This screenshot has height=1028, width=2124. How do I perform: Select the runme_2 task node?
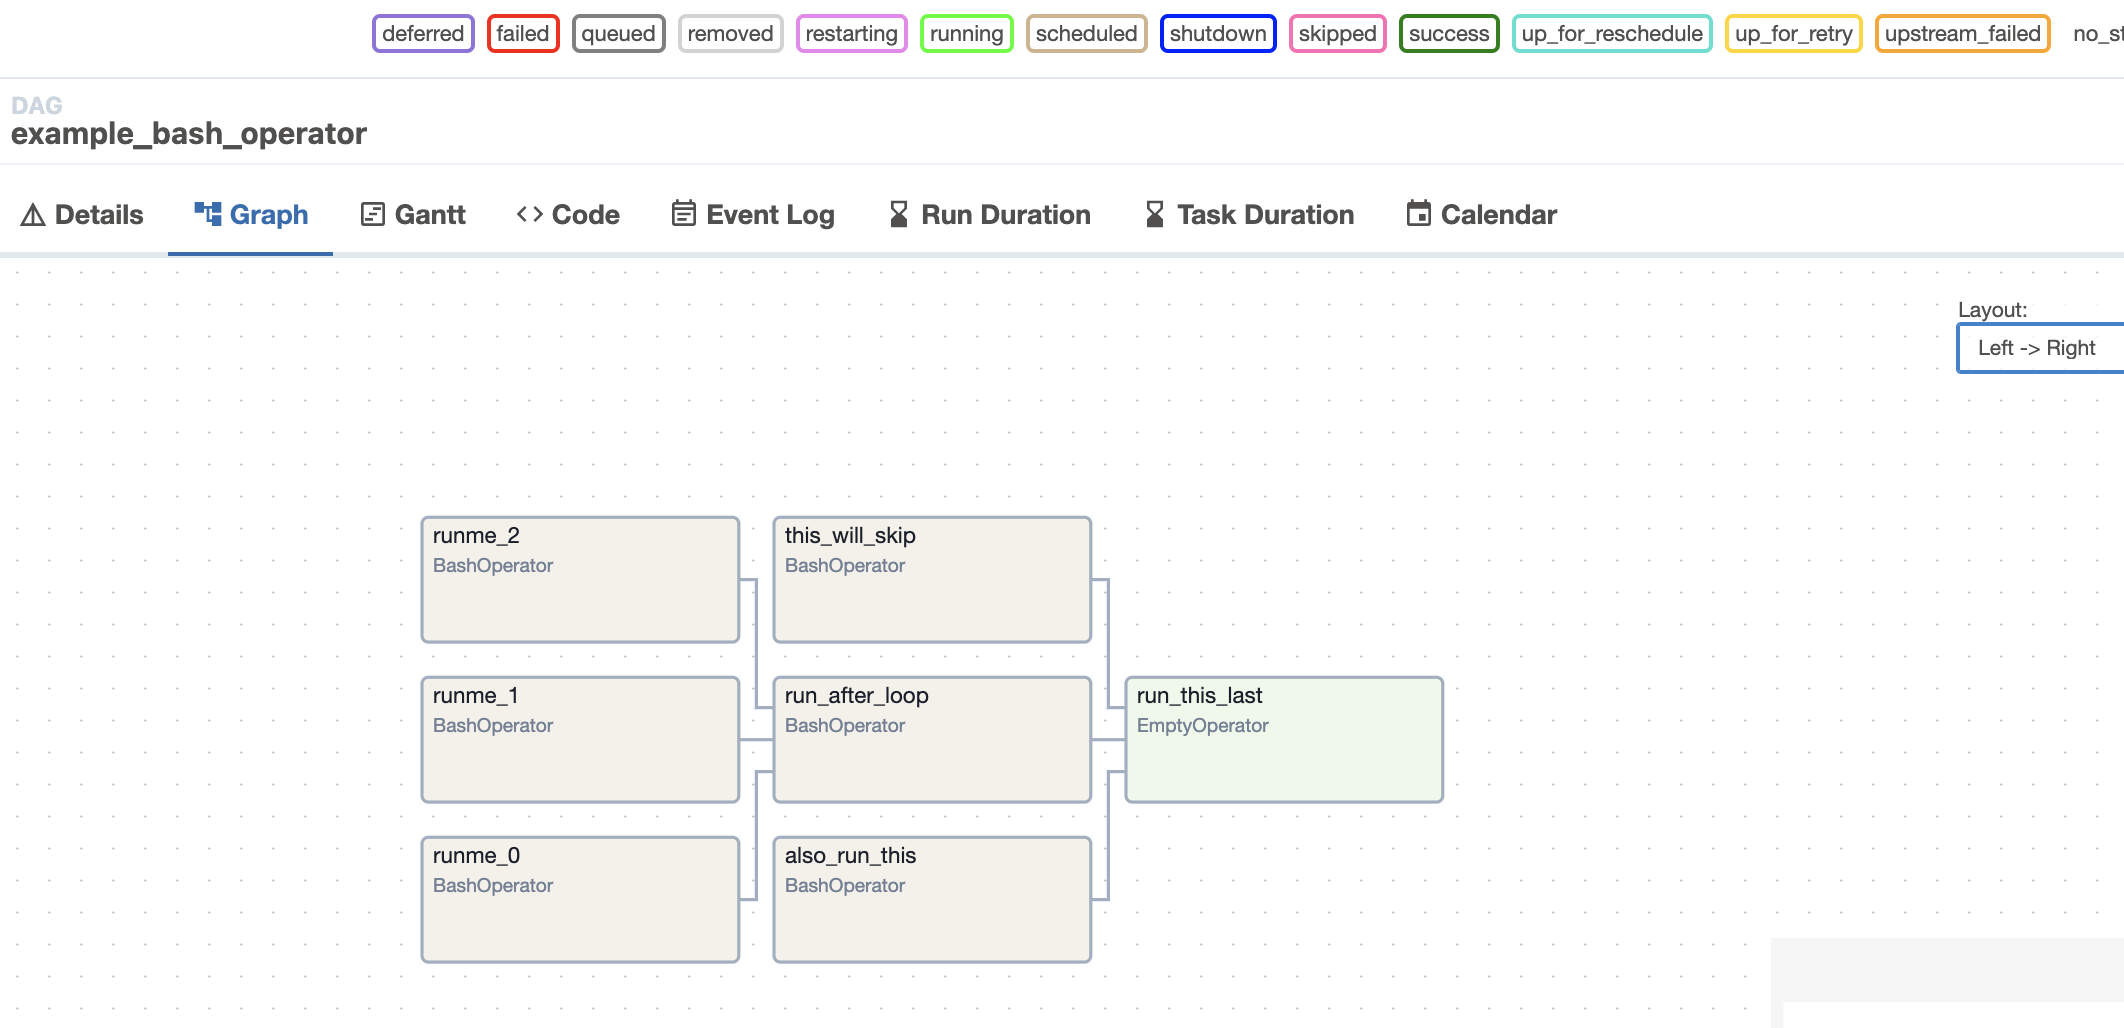point(580,580)
